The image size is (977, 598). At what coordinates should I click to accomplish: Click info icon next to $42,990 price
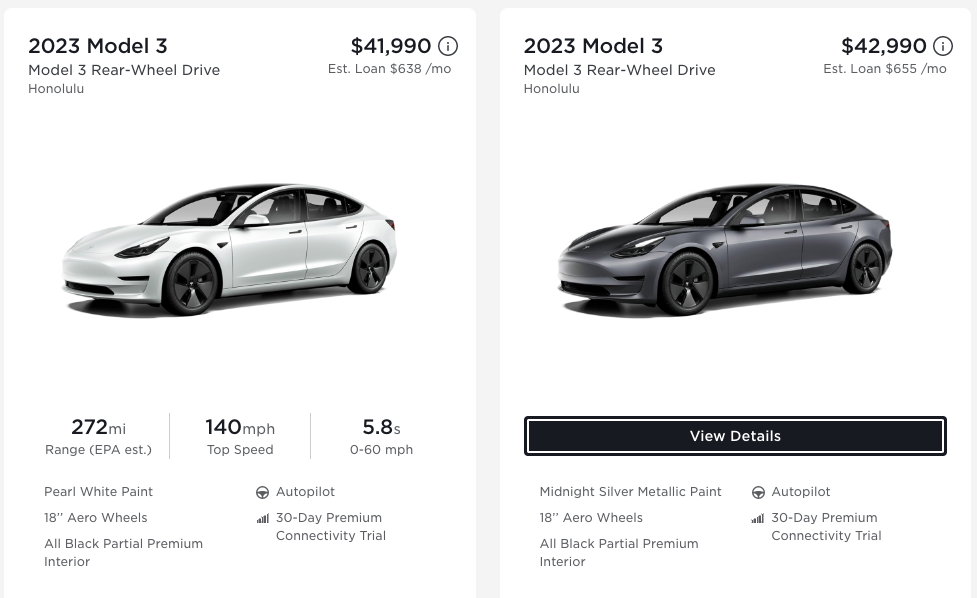(943, 46)
